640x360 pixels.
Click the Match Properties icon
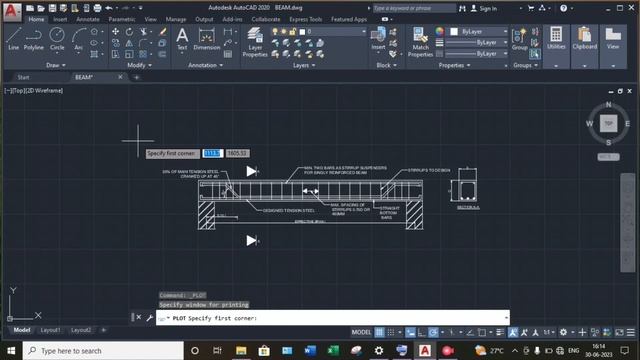[x=420, y=42]
